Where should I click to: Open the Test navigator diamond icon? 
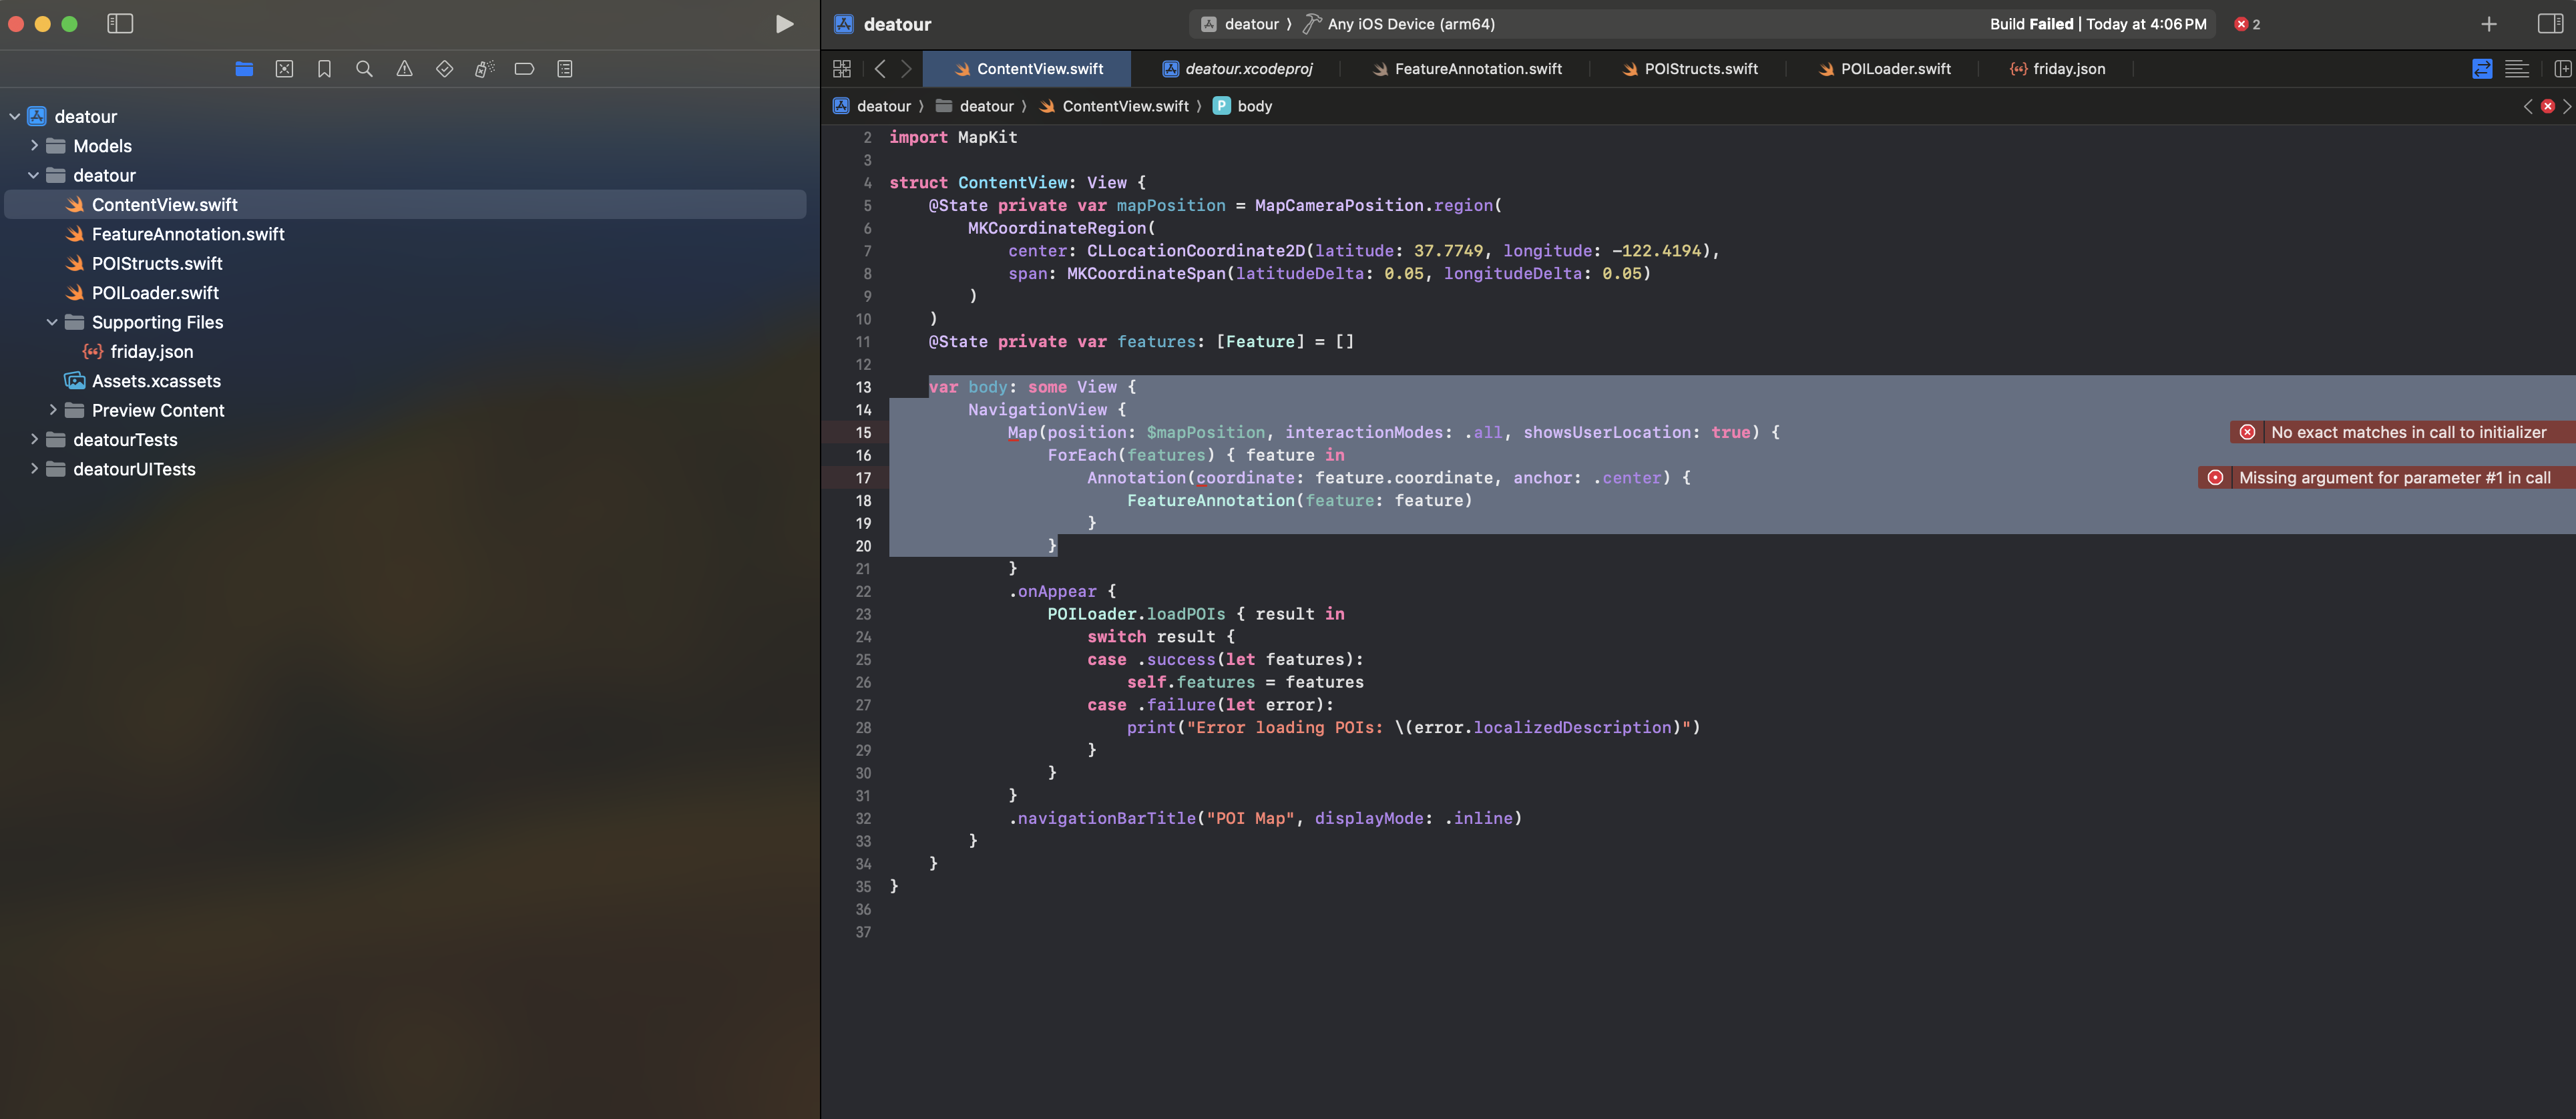444,69
